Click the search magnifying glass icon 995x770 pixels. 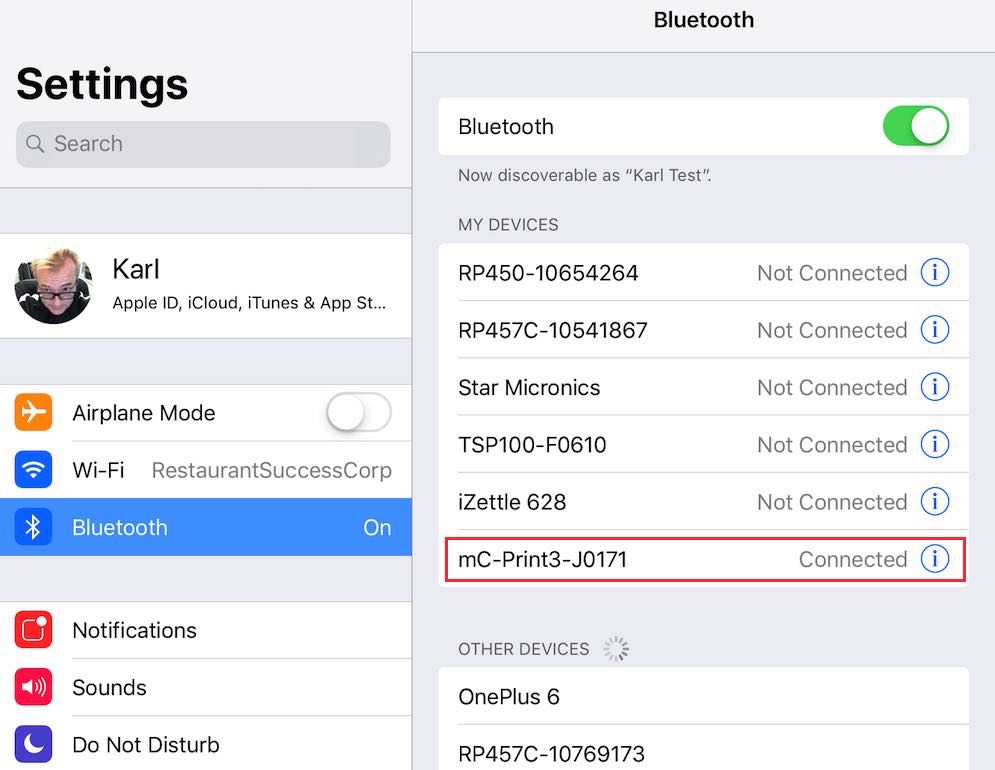35,144
